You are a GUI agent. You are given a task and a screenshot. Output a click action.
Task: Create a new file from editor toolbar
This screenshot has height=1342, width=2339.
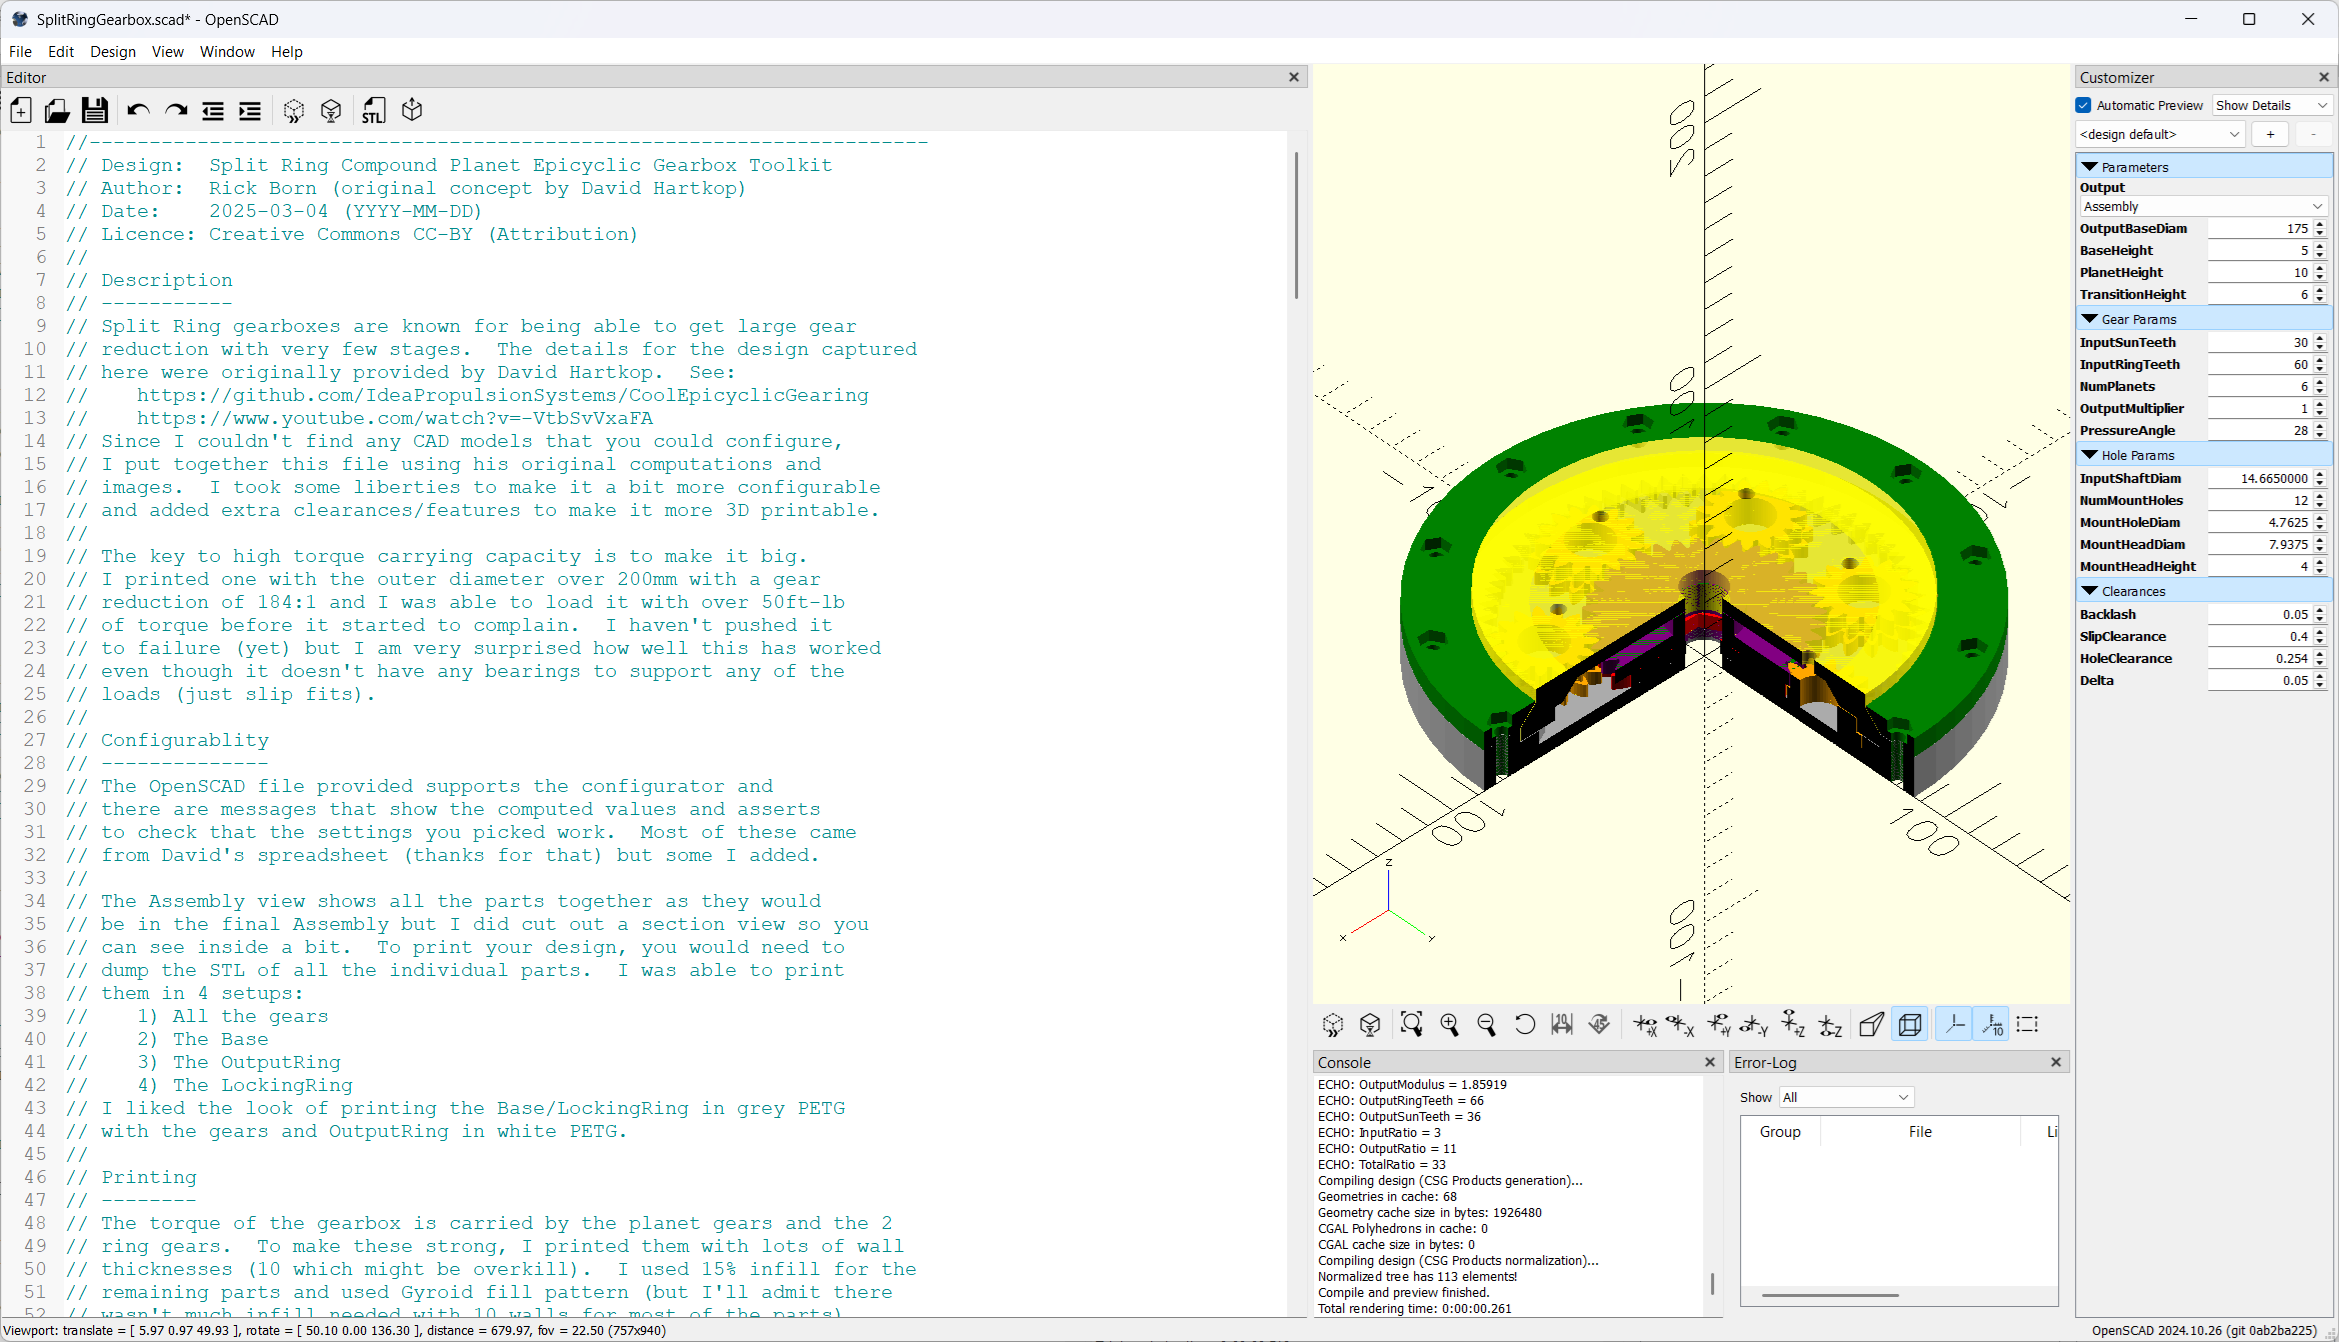click(x=21, y=111)
